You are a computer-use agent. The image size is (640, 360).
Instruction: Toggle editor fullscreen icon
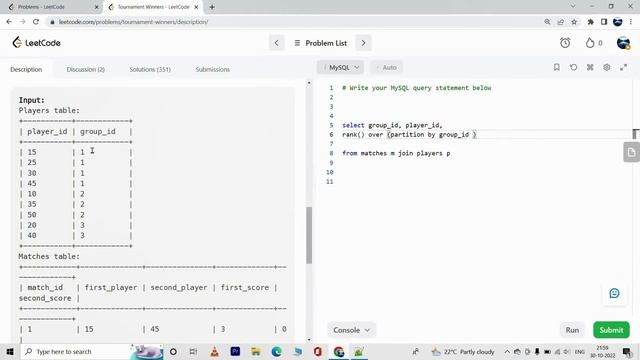[x=623, y=67]
